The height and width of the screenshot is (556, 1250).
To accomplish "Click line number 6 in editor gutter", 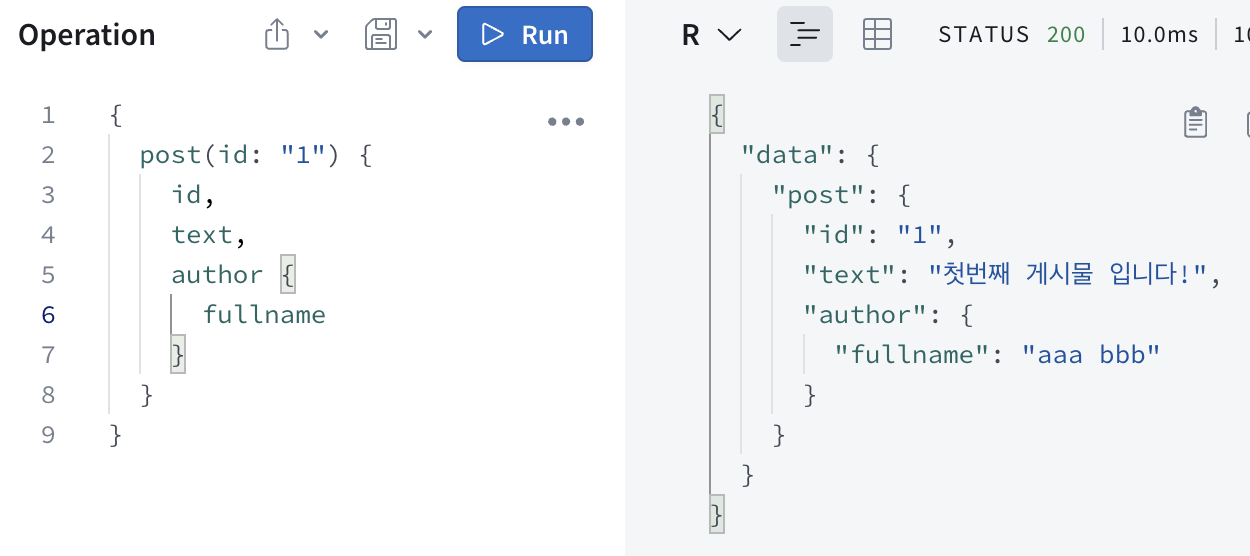I will pyautogui.click(x=48, y=315).
